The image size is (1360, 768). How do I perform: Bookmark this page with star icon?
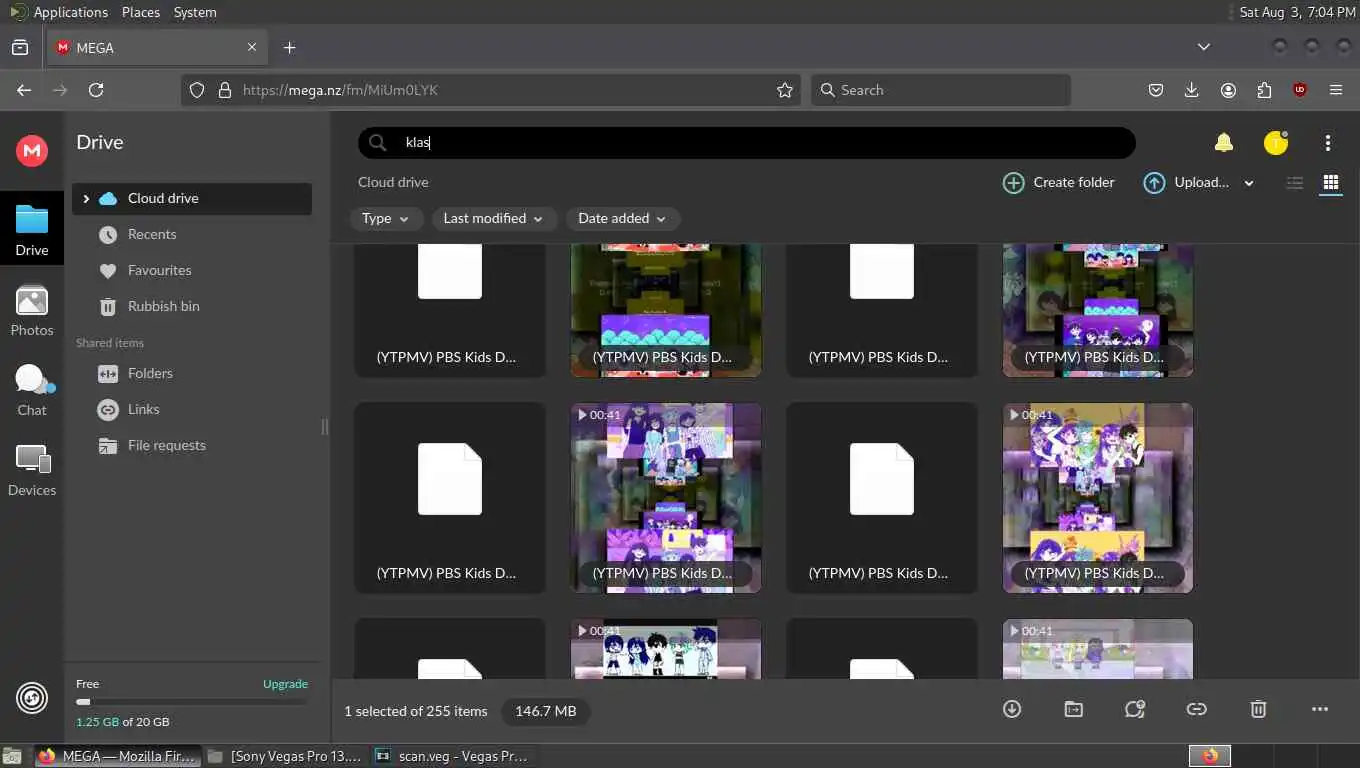(x=785, y=90)
